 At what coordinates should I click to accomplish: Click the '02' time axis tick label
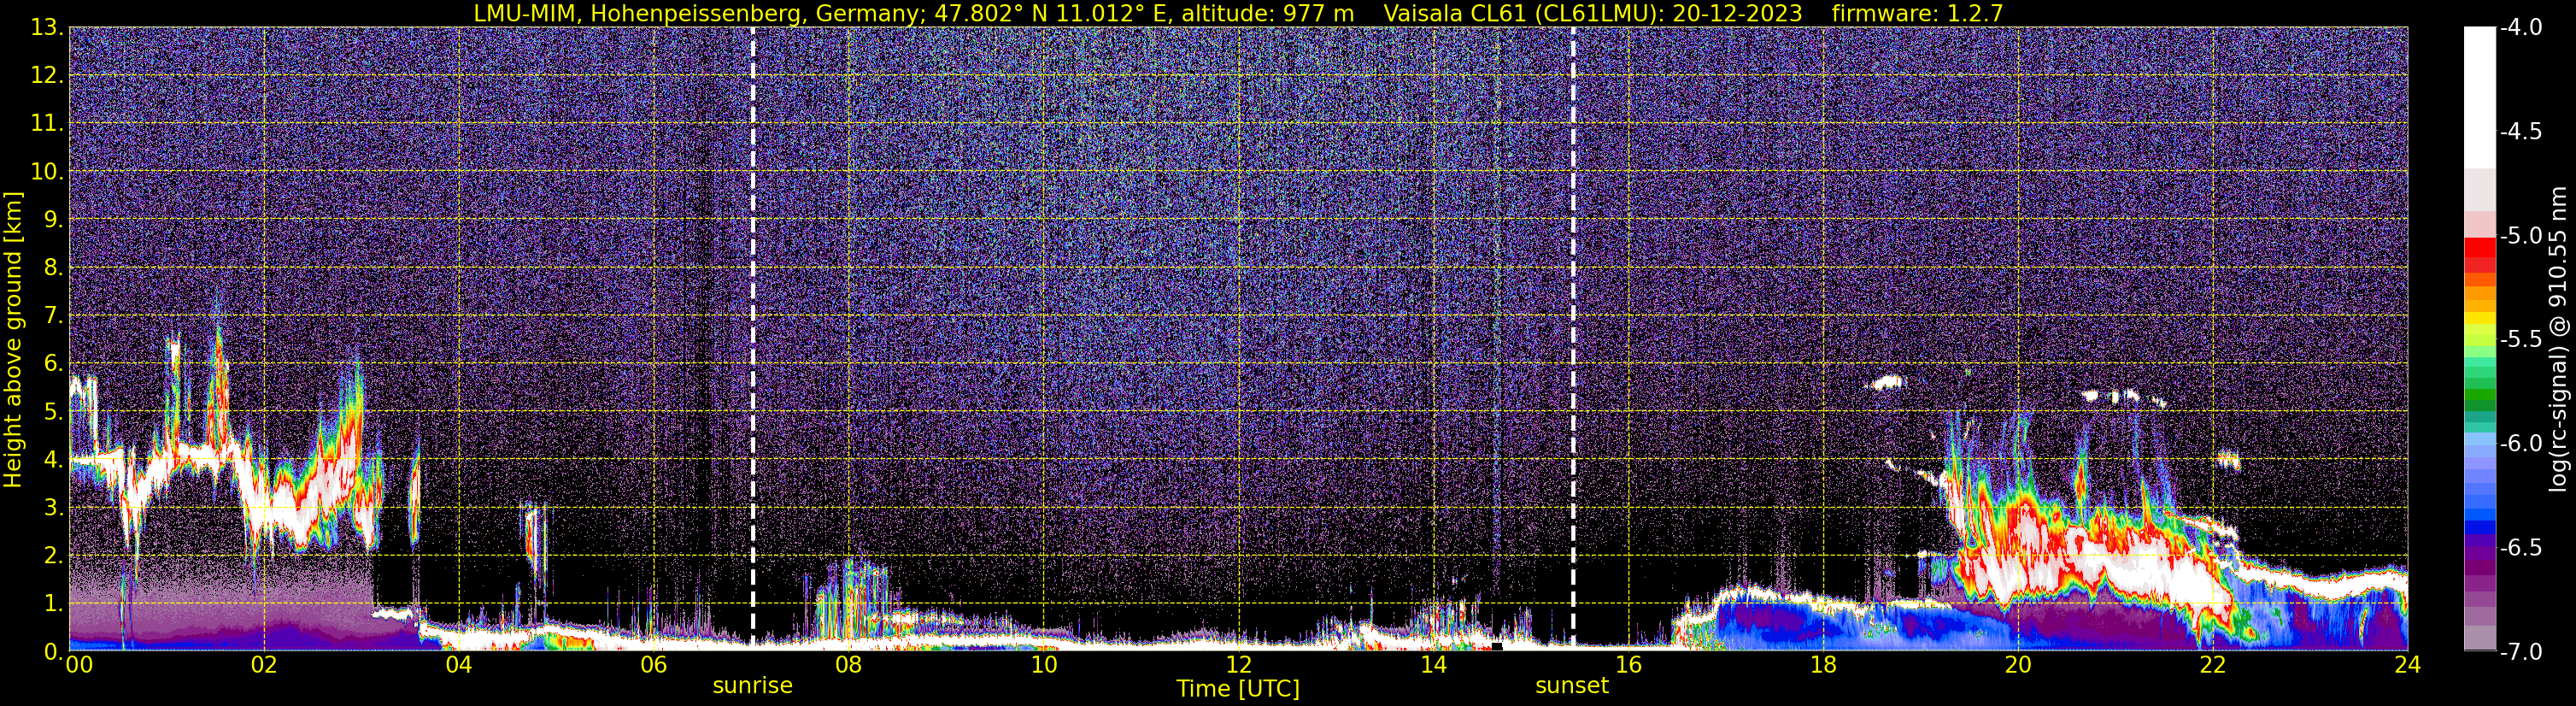[264, 665]
